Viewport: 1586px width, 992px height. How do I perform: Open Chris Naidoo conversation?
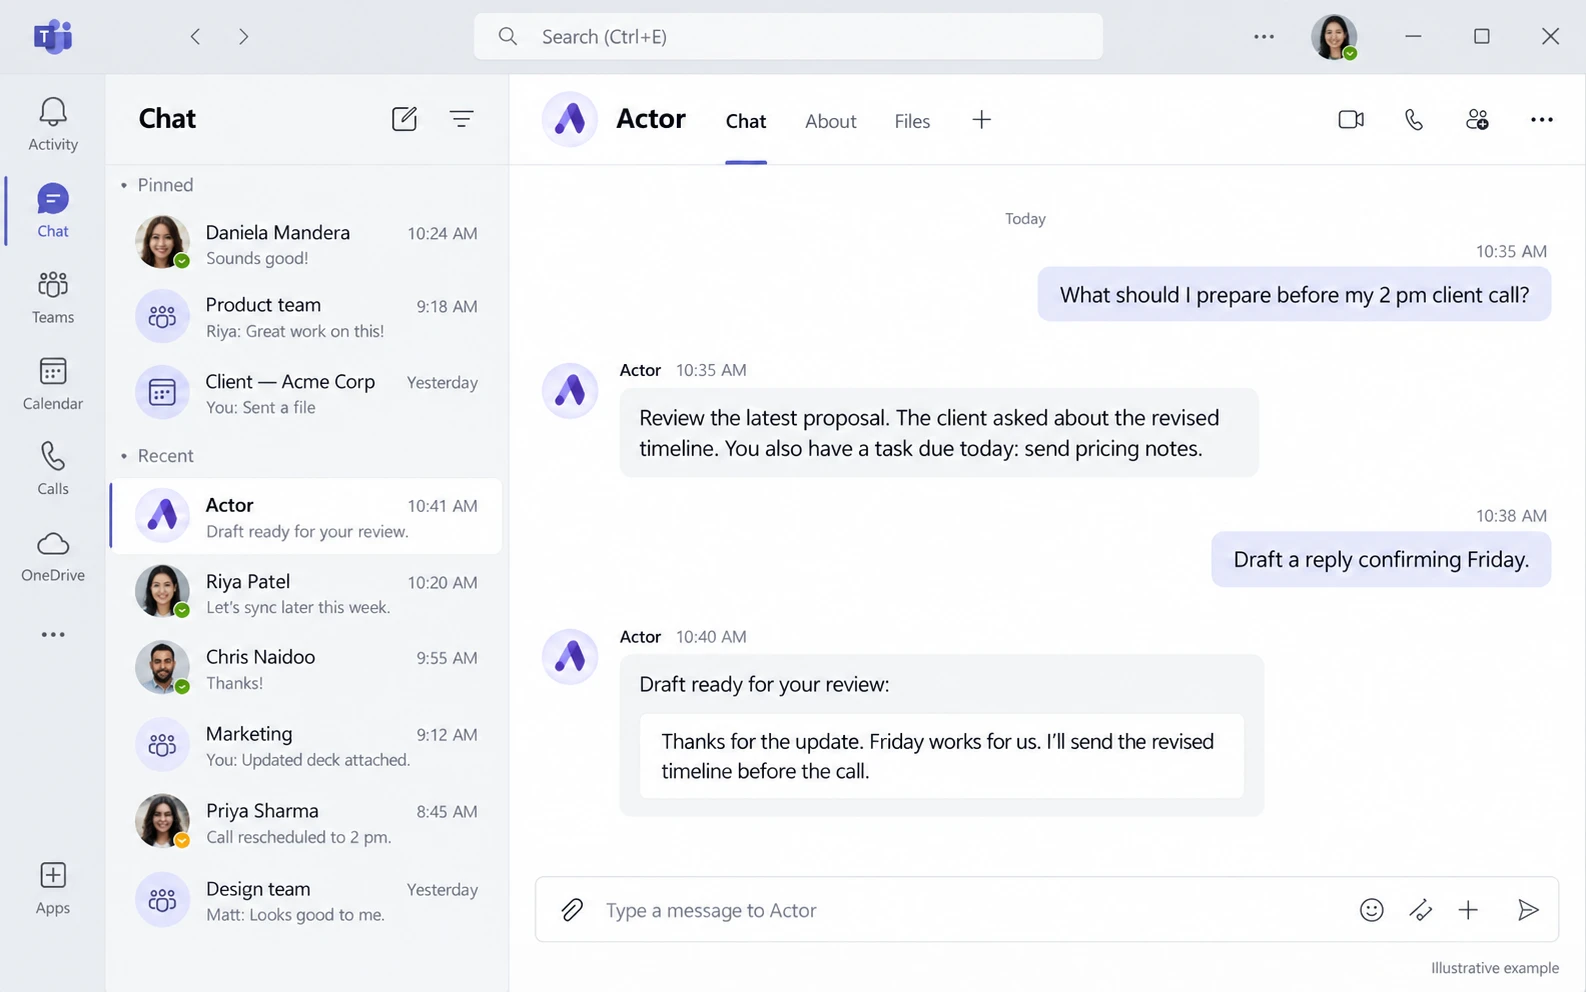coord(306,669)
